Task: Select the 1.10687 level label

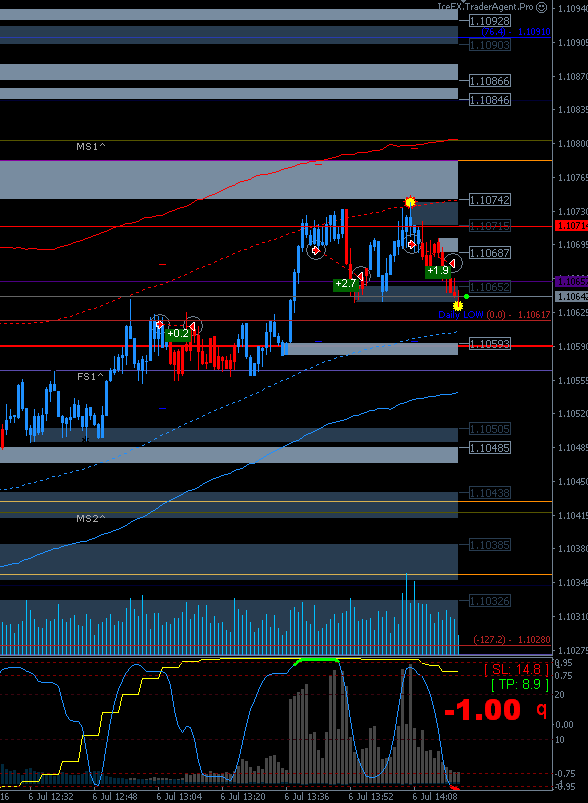Action: click(490, 252)
